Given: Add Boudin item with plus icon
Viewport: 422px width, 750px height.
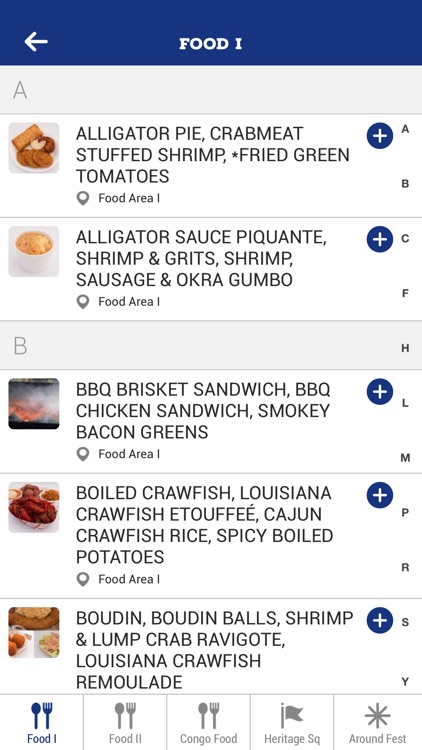Looking at the screenshot, I should [x=380, y=620].
